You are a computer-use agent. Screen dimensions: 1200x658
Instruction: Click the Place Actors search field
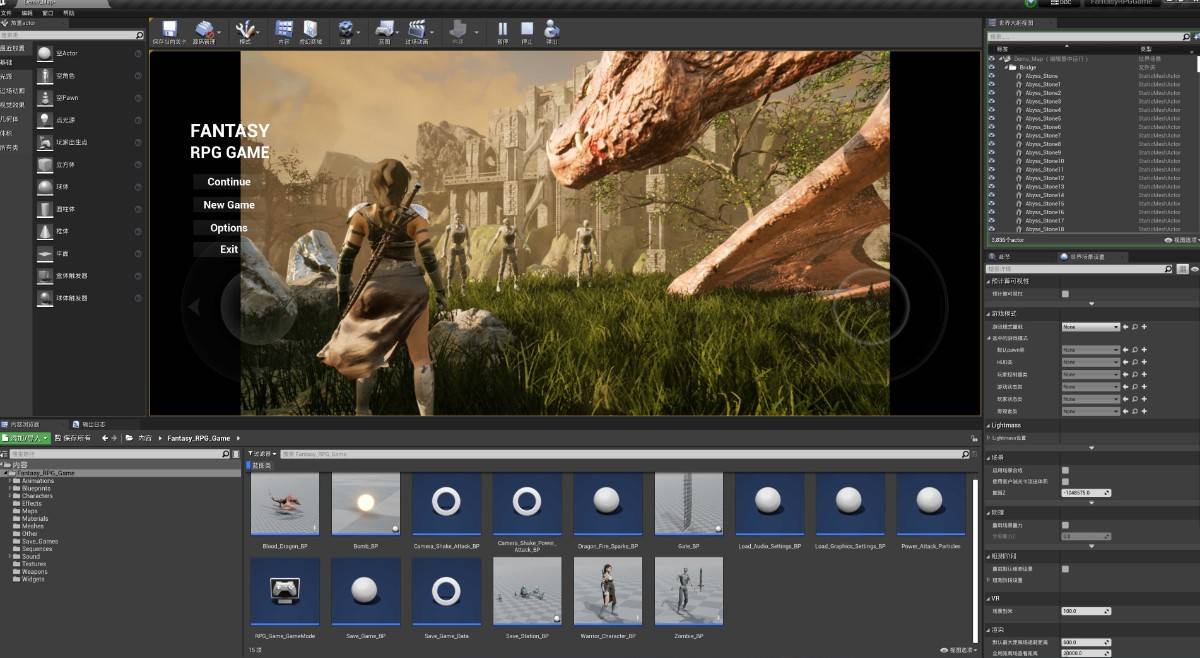pyautogui.click(x=71, y=35)
